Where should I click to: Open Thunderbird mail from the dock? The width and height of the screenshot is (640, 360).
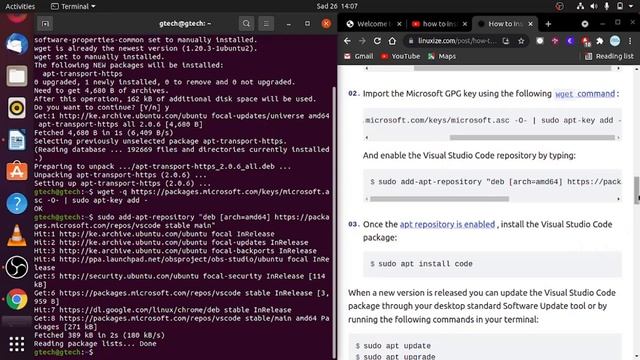(17, 44)
